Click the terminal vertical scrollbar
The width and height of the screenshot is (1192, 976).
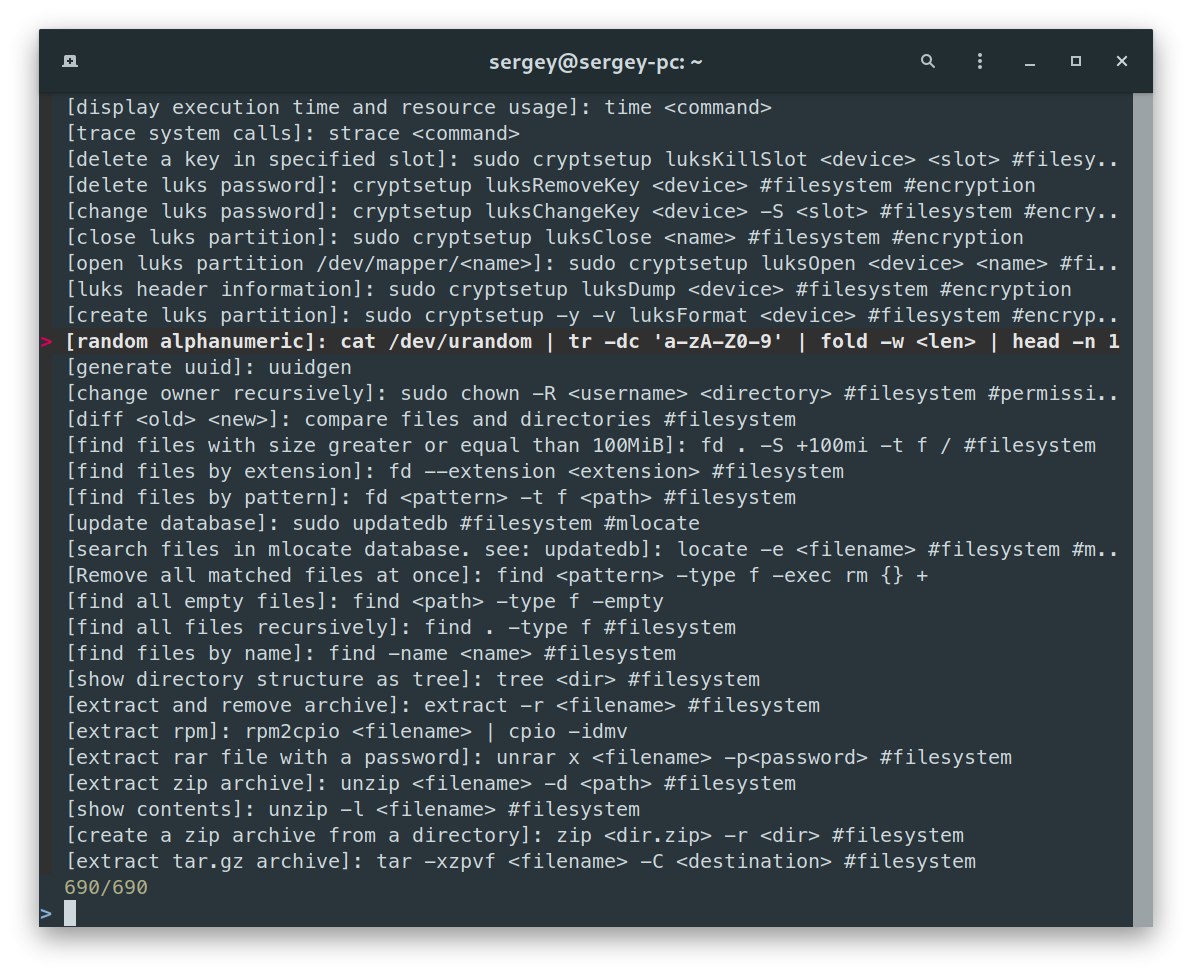point(1143,509)
